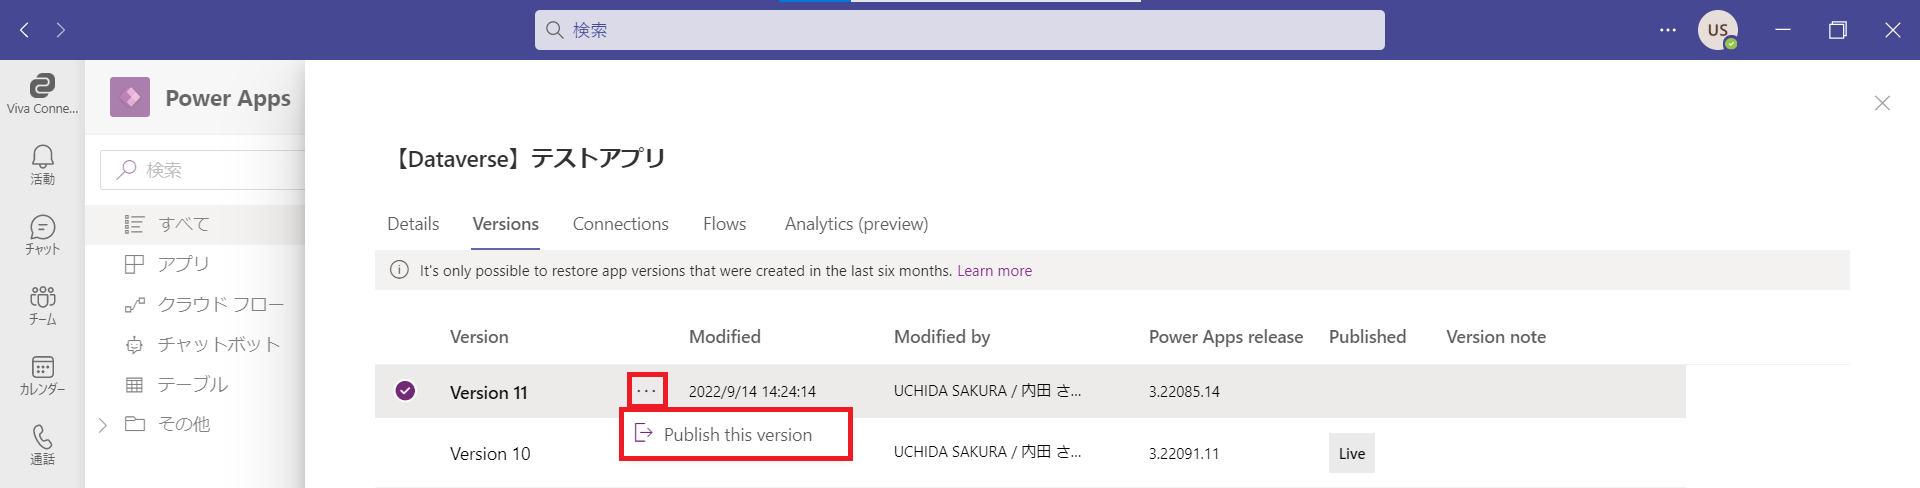This screenshot has height=488, width=1920.
Task: Open the title bar settings and more menu
Action: pyautogui.click(x=1667, y=30)
